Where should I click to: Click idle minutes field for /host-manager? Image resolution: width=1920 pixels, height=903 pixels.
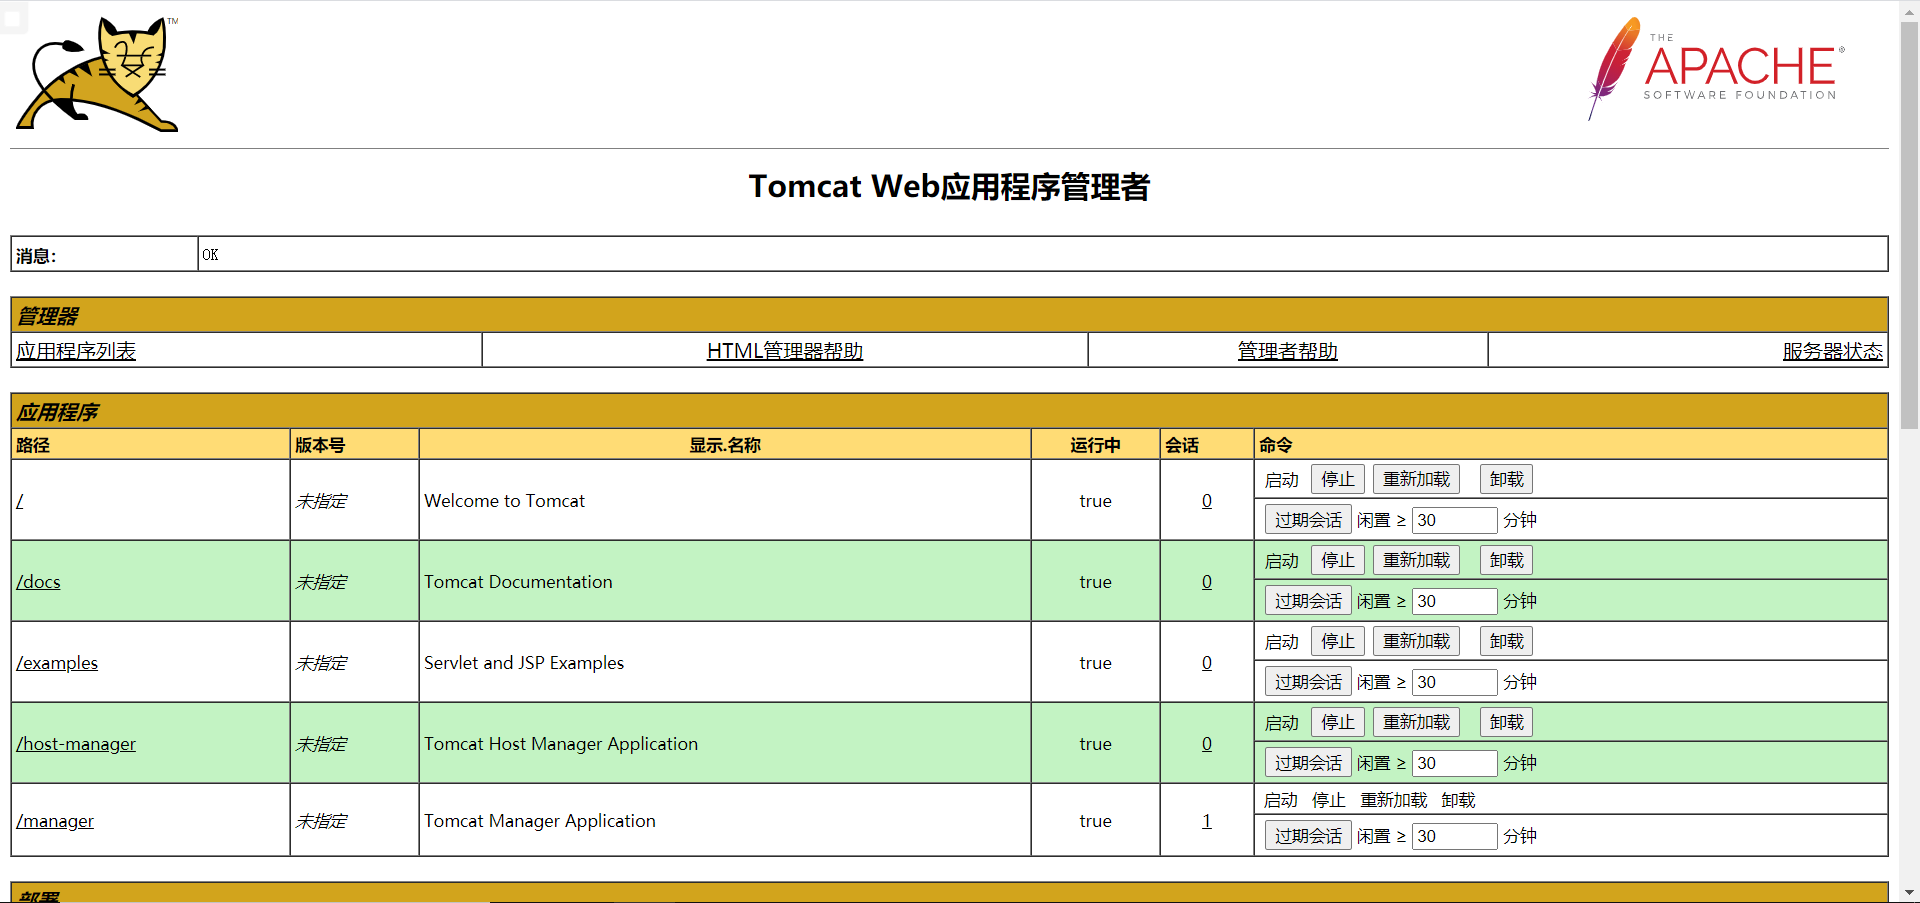tap(1454, 763)
